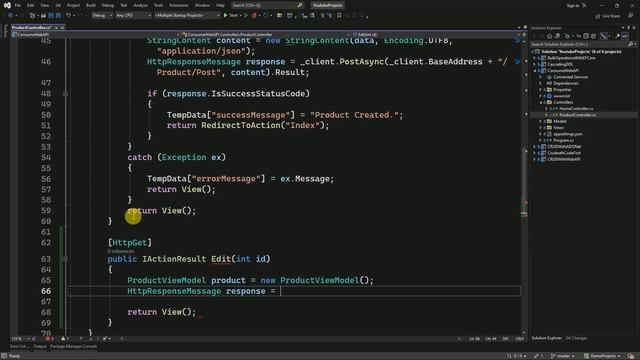
Task: Select appsettings.json file
Action: click(567, 134)
